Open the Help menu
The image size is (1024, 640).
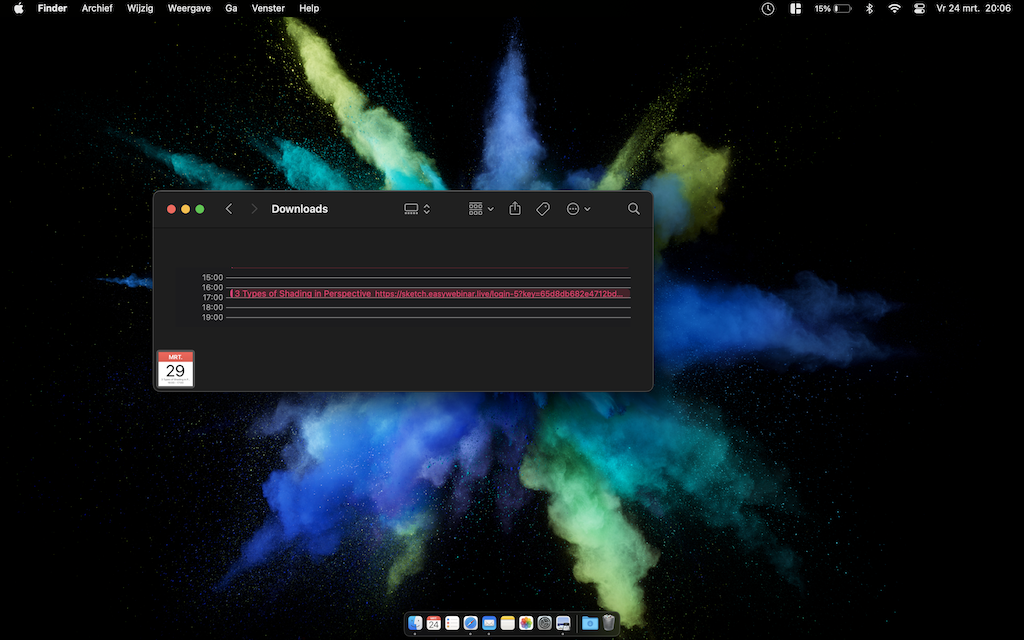click(x=309, y=8)
